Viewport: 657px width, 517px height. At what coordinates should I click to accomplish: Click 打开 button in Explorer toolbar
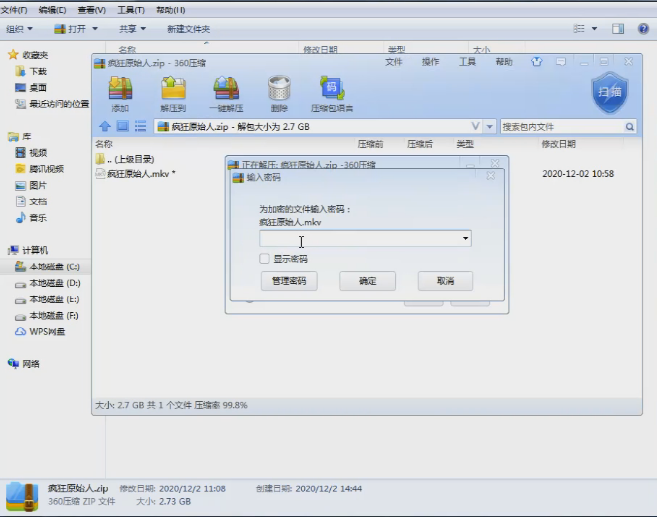tap(70, 29)
